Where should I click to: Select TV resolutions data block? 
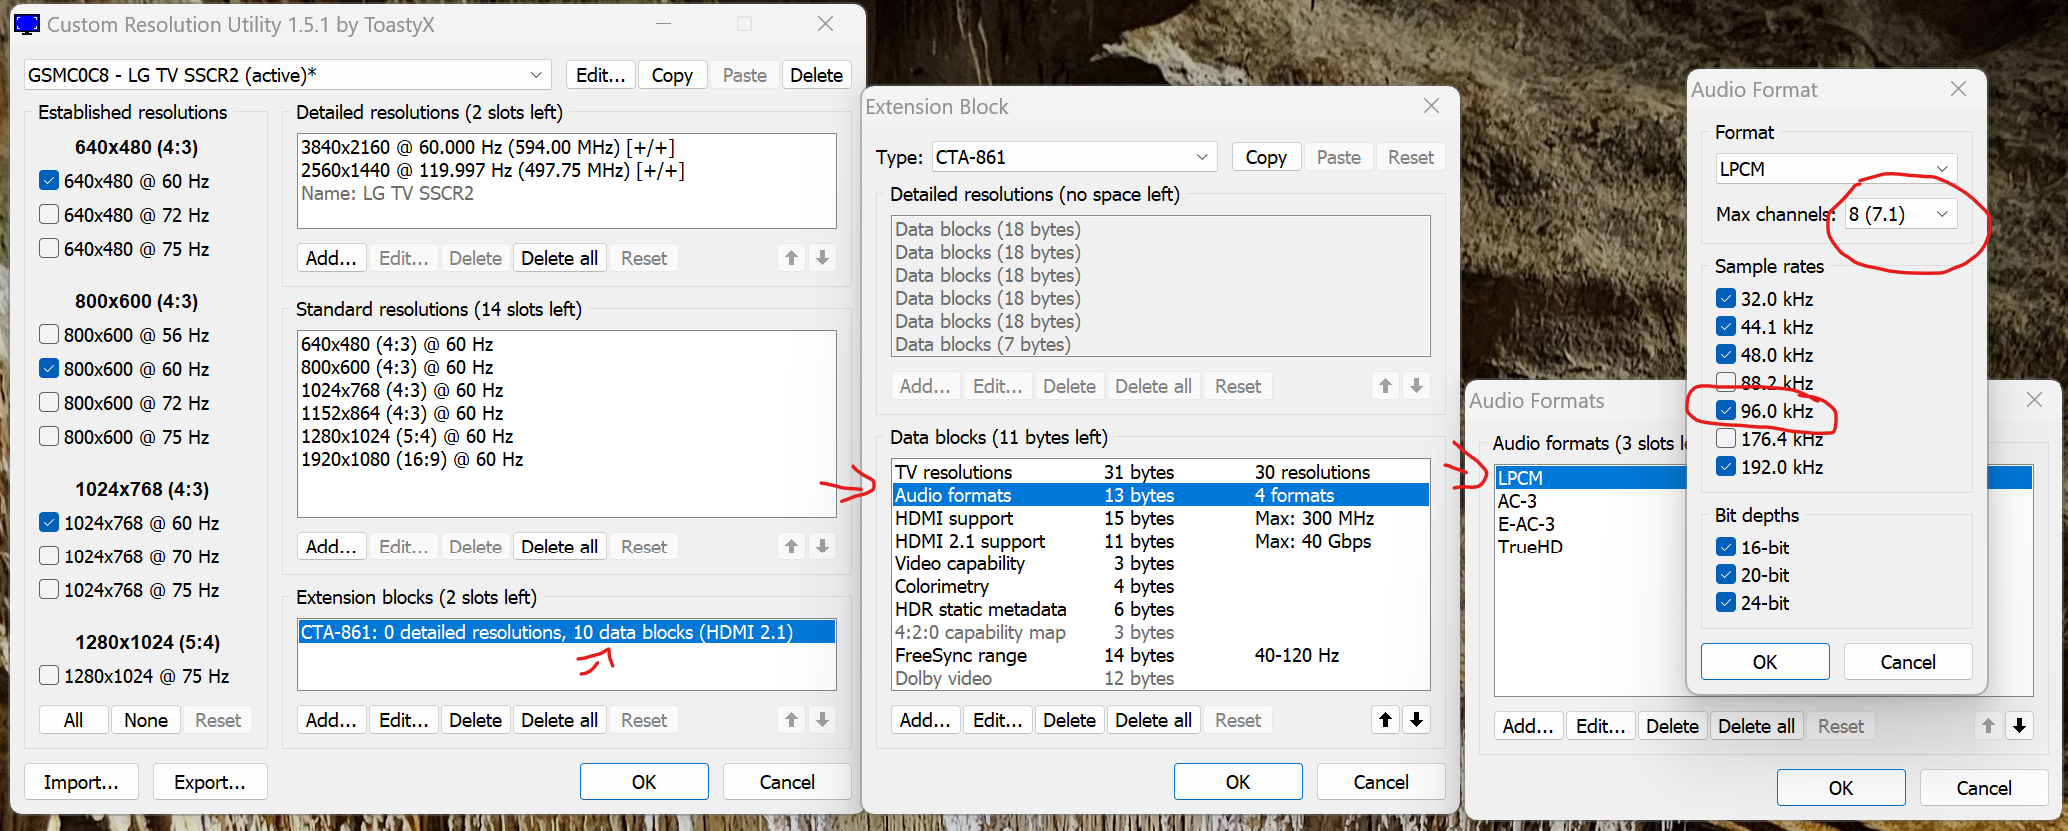1160,472
